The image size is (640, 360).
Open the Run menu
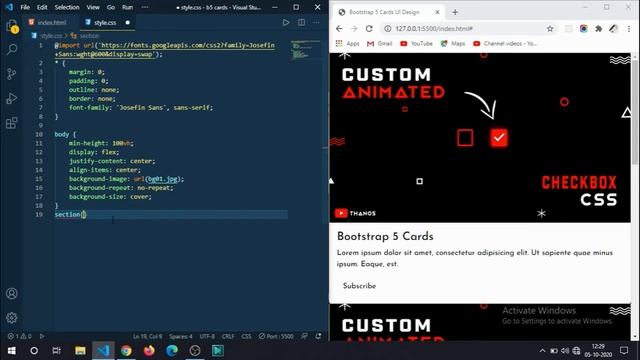(x=127, y=7)
